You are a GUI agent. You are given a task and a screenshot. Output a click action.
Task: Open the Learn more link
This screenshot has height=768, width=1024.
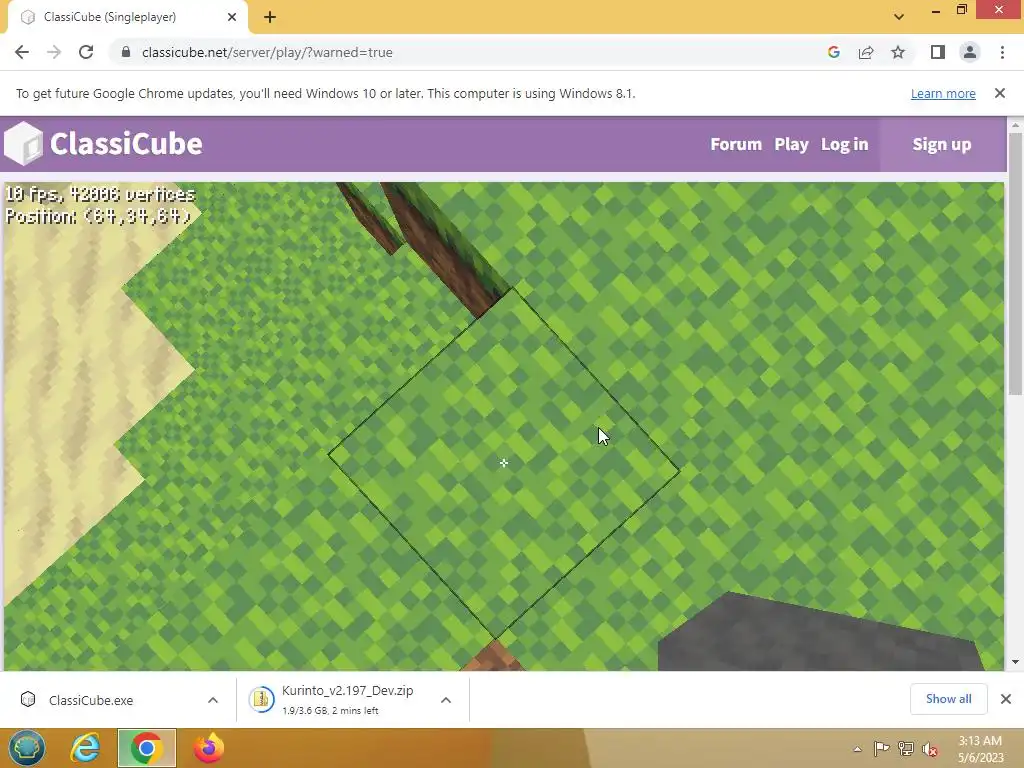943,93
